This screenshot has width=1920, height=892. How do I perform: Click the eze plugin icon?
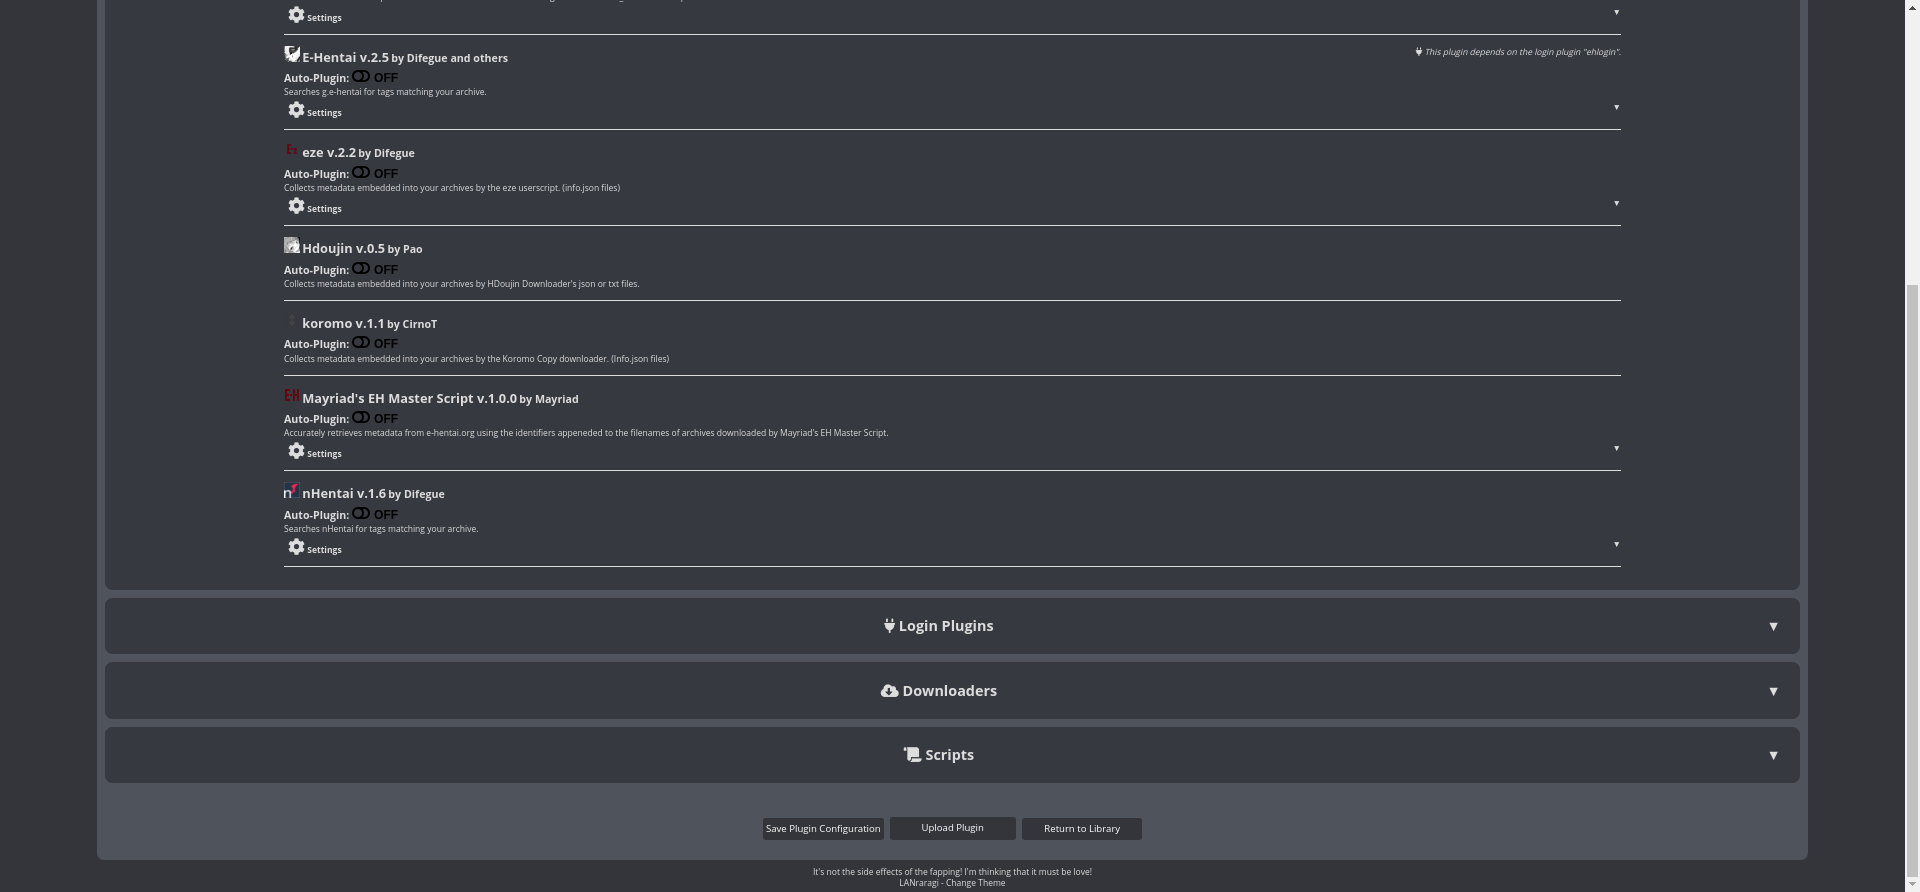pyautogui.click(x=292, y=150)
